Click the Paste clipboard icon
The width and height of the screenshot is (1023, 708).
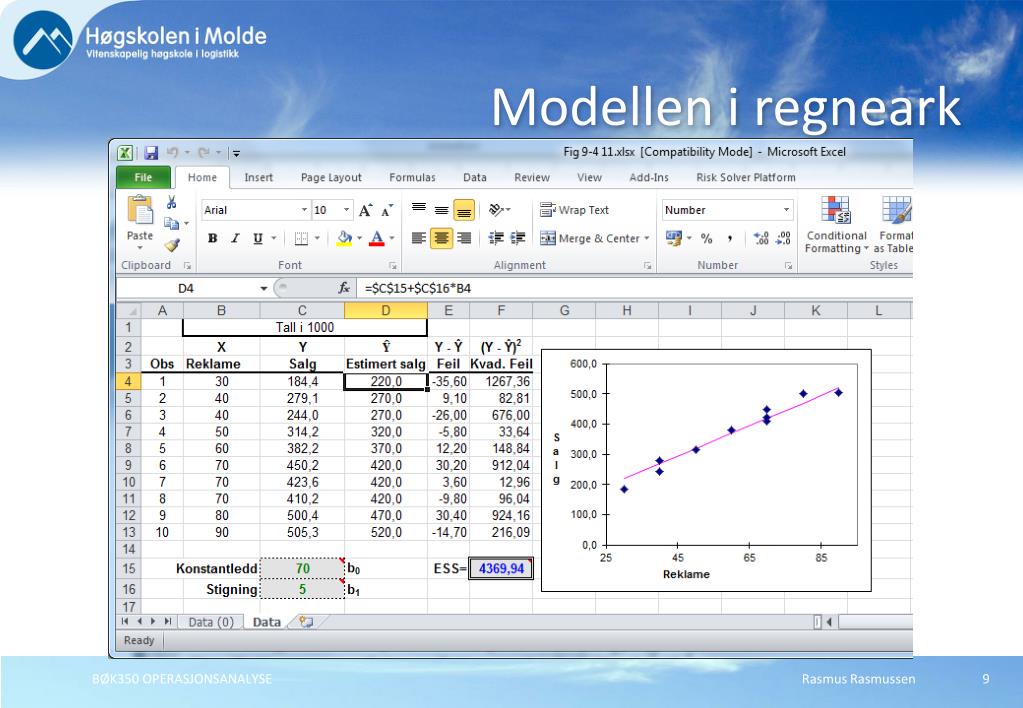click(140, 209)
